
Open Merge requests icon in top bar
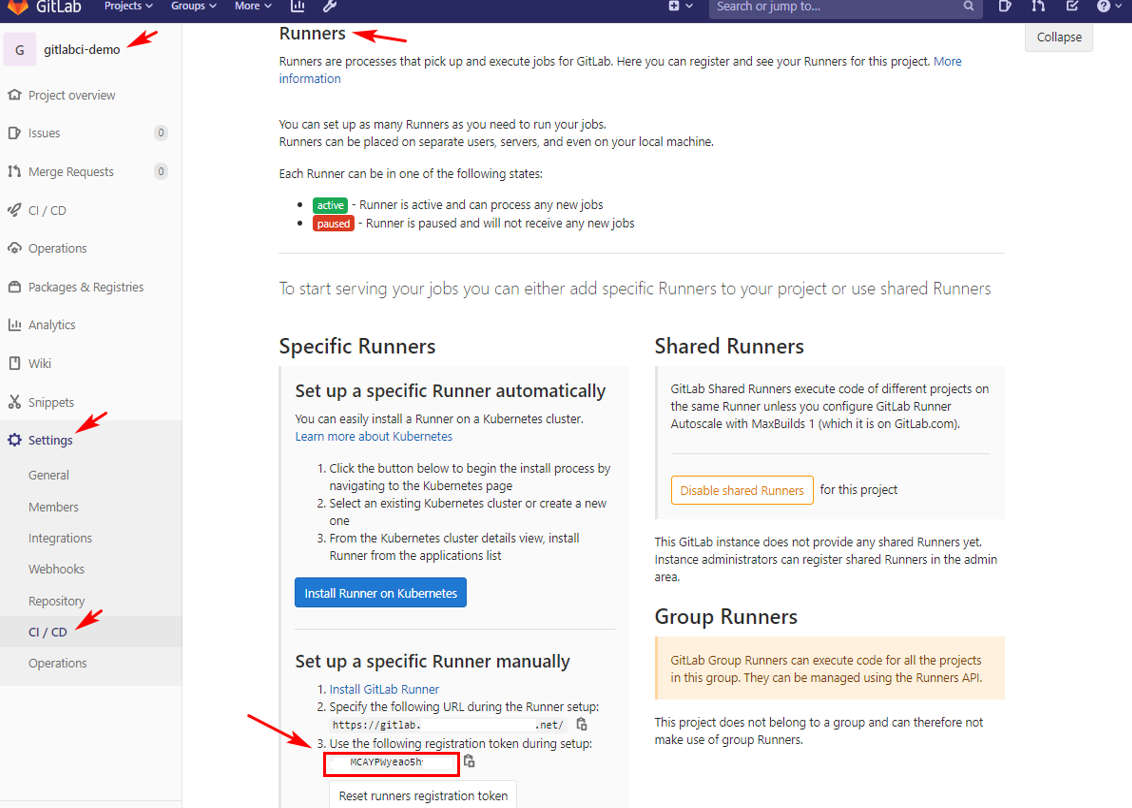(x=1038, y=6)
